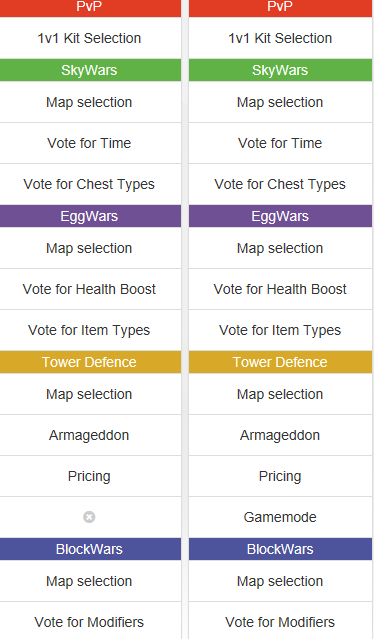The image size is (374, 639).
Task: Choose left SkyWars Vote for Time
Action: coord(89,143)
